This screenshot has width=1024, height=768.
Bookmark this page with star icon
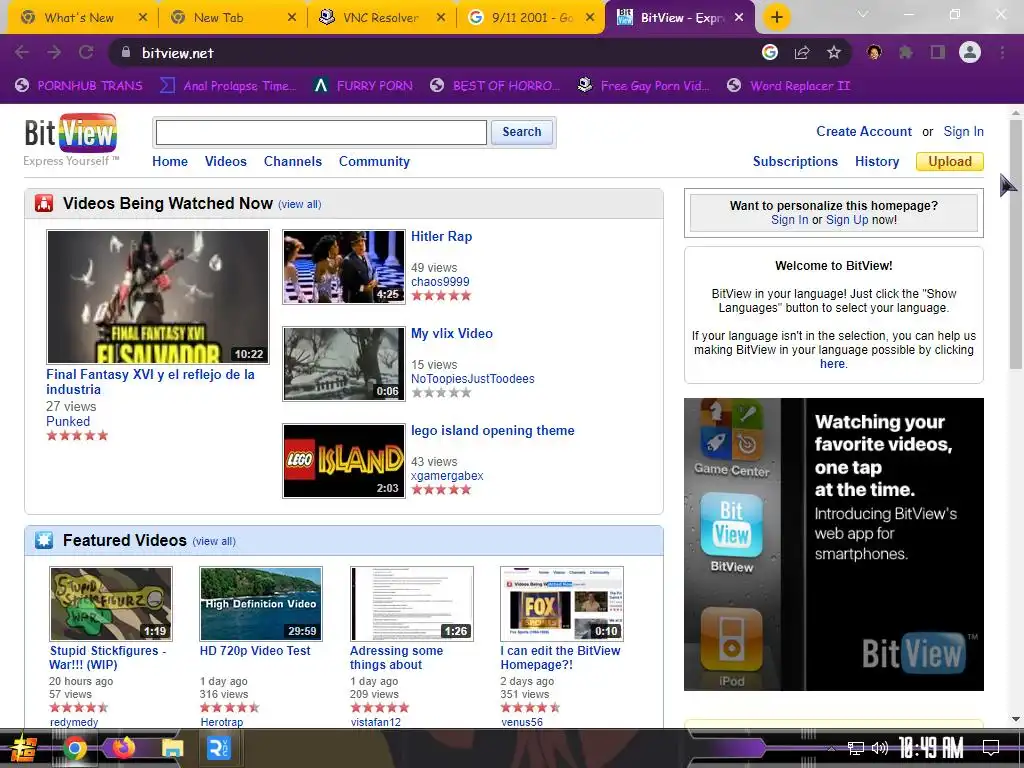tap(834, 52)
